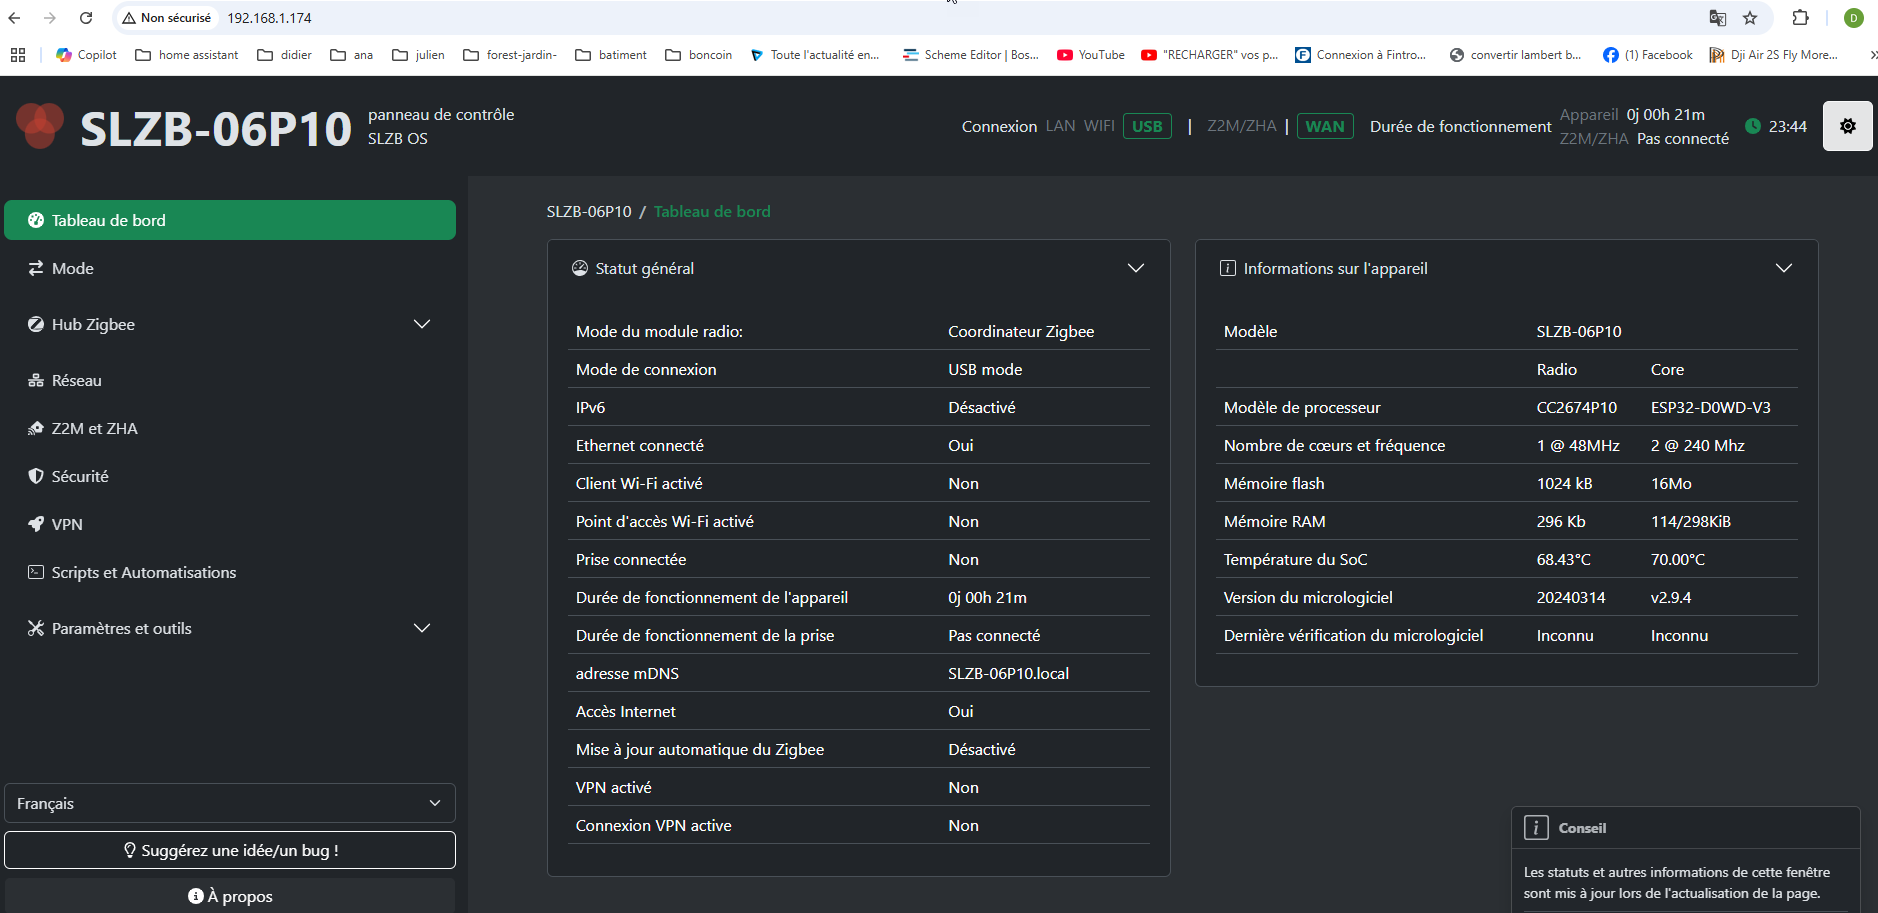Click the v2.9.4 firmware version
1878x913 pixels.
(x=1670, y=597)
